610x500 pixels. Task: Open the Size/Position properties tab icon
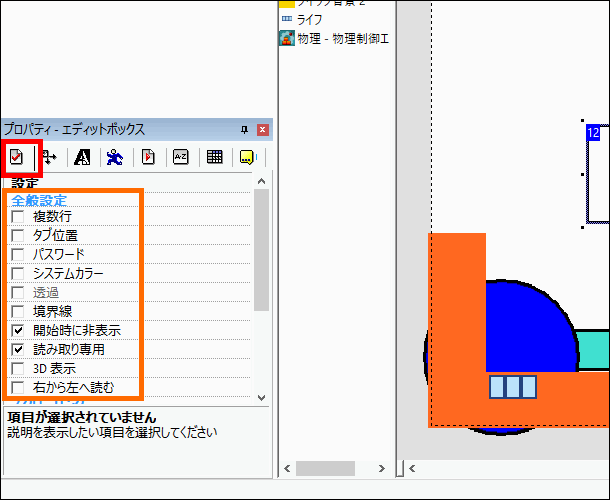click(x=50, y=157)
